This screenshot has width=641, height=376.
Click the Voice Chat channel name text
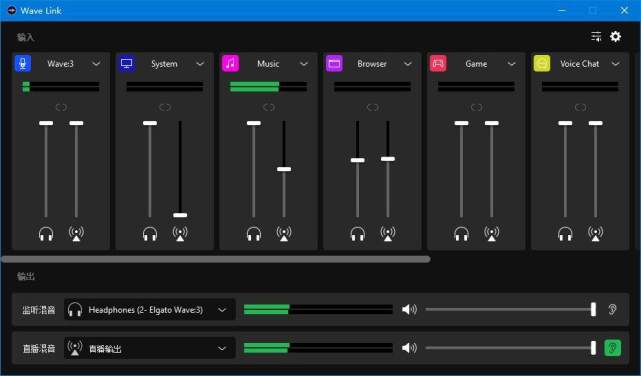click(x=579, y=64)
